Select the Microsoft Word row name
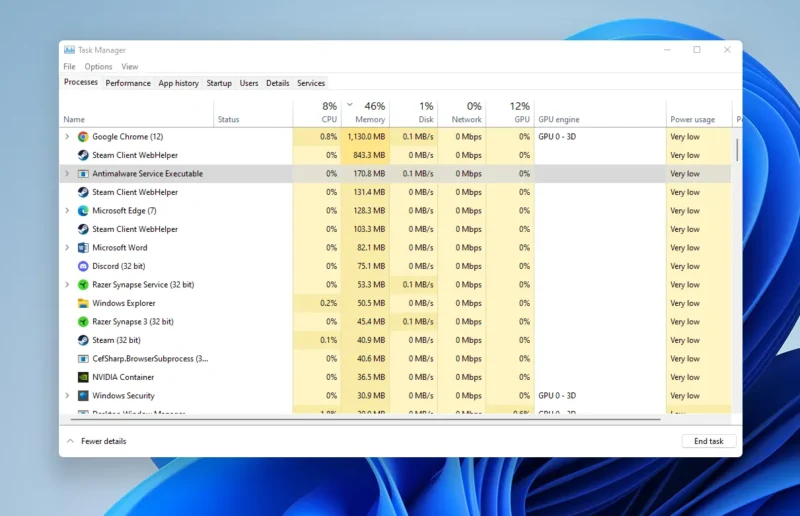This screenshot has width=800, height=516. coord(119,248)
